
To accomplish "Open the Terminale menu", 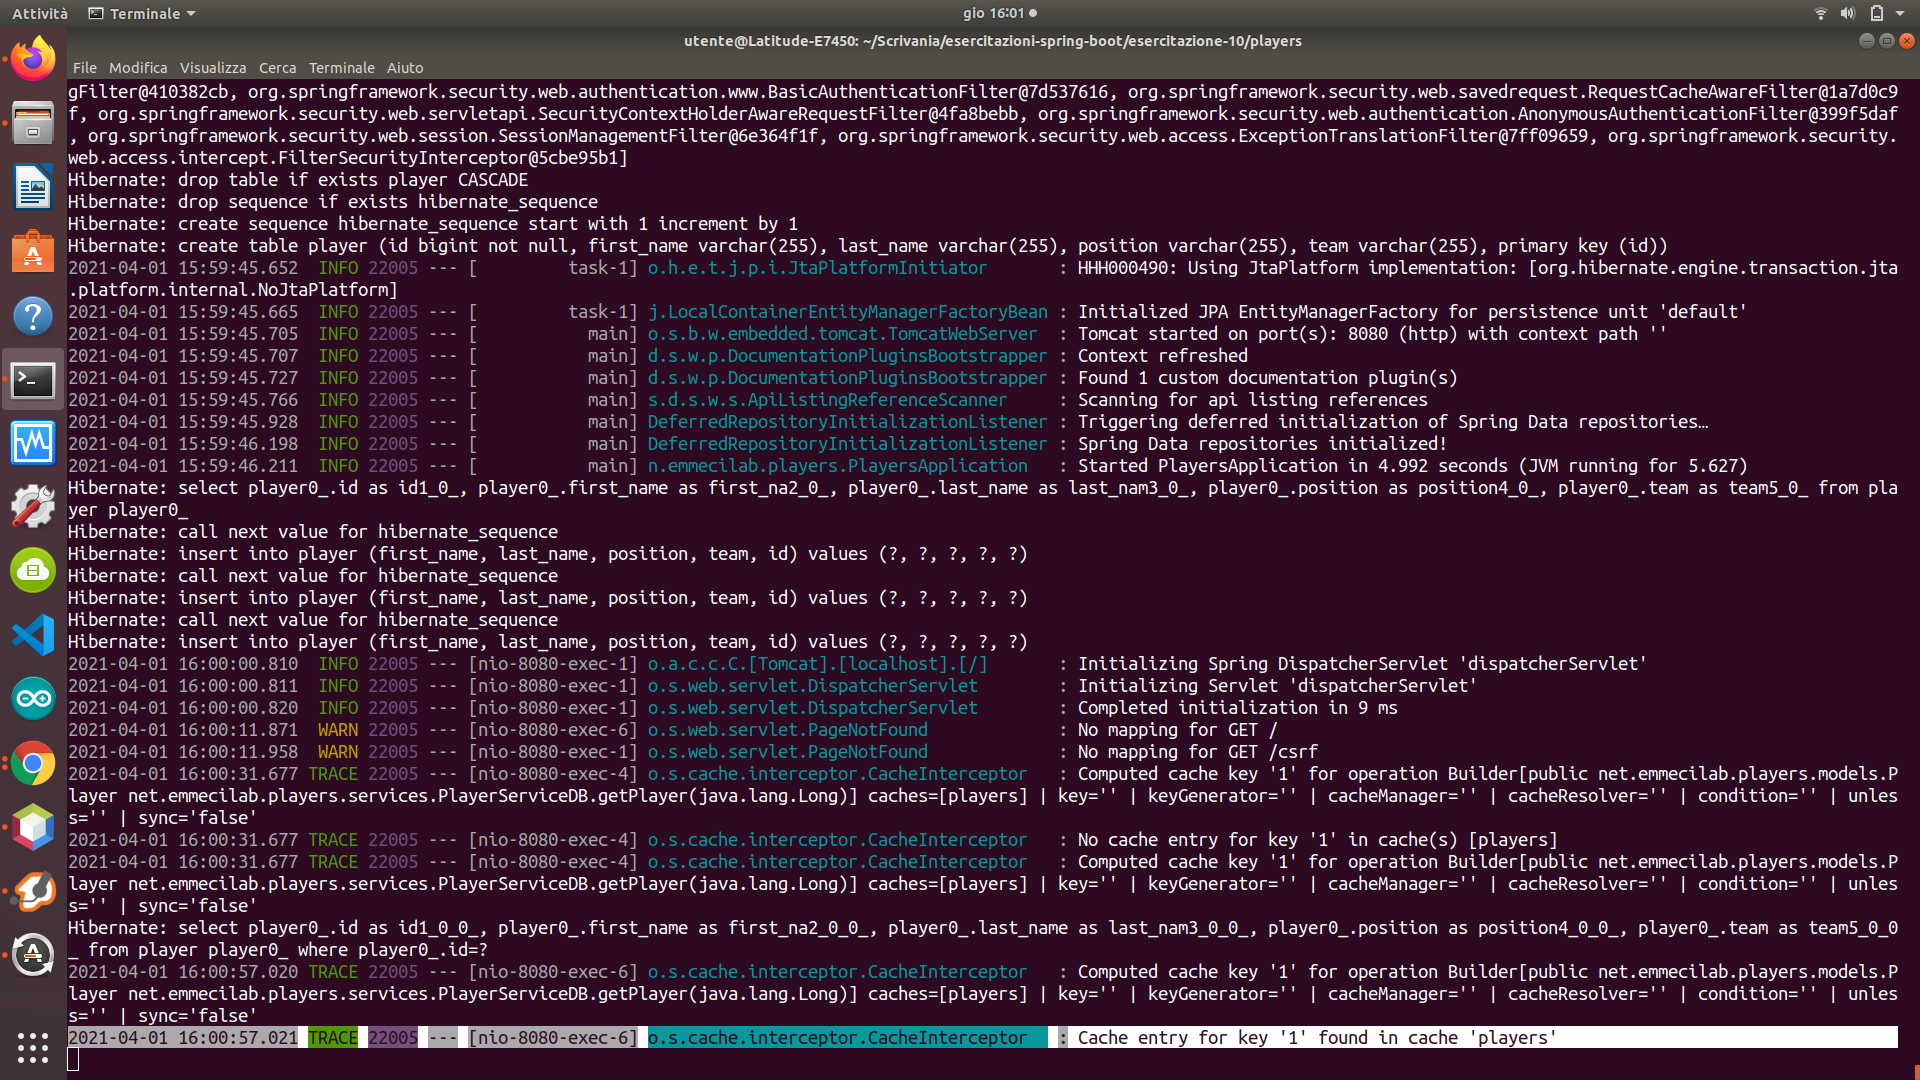I will [341, 68].
